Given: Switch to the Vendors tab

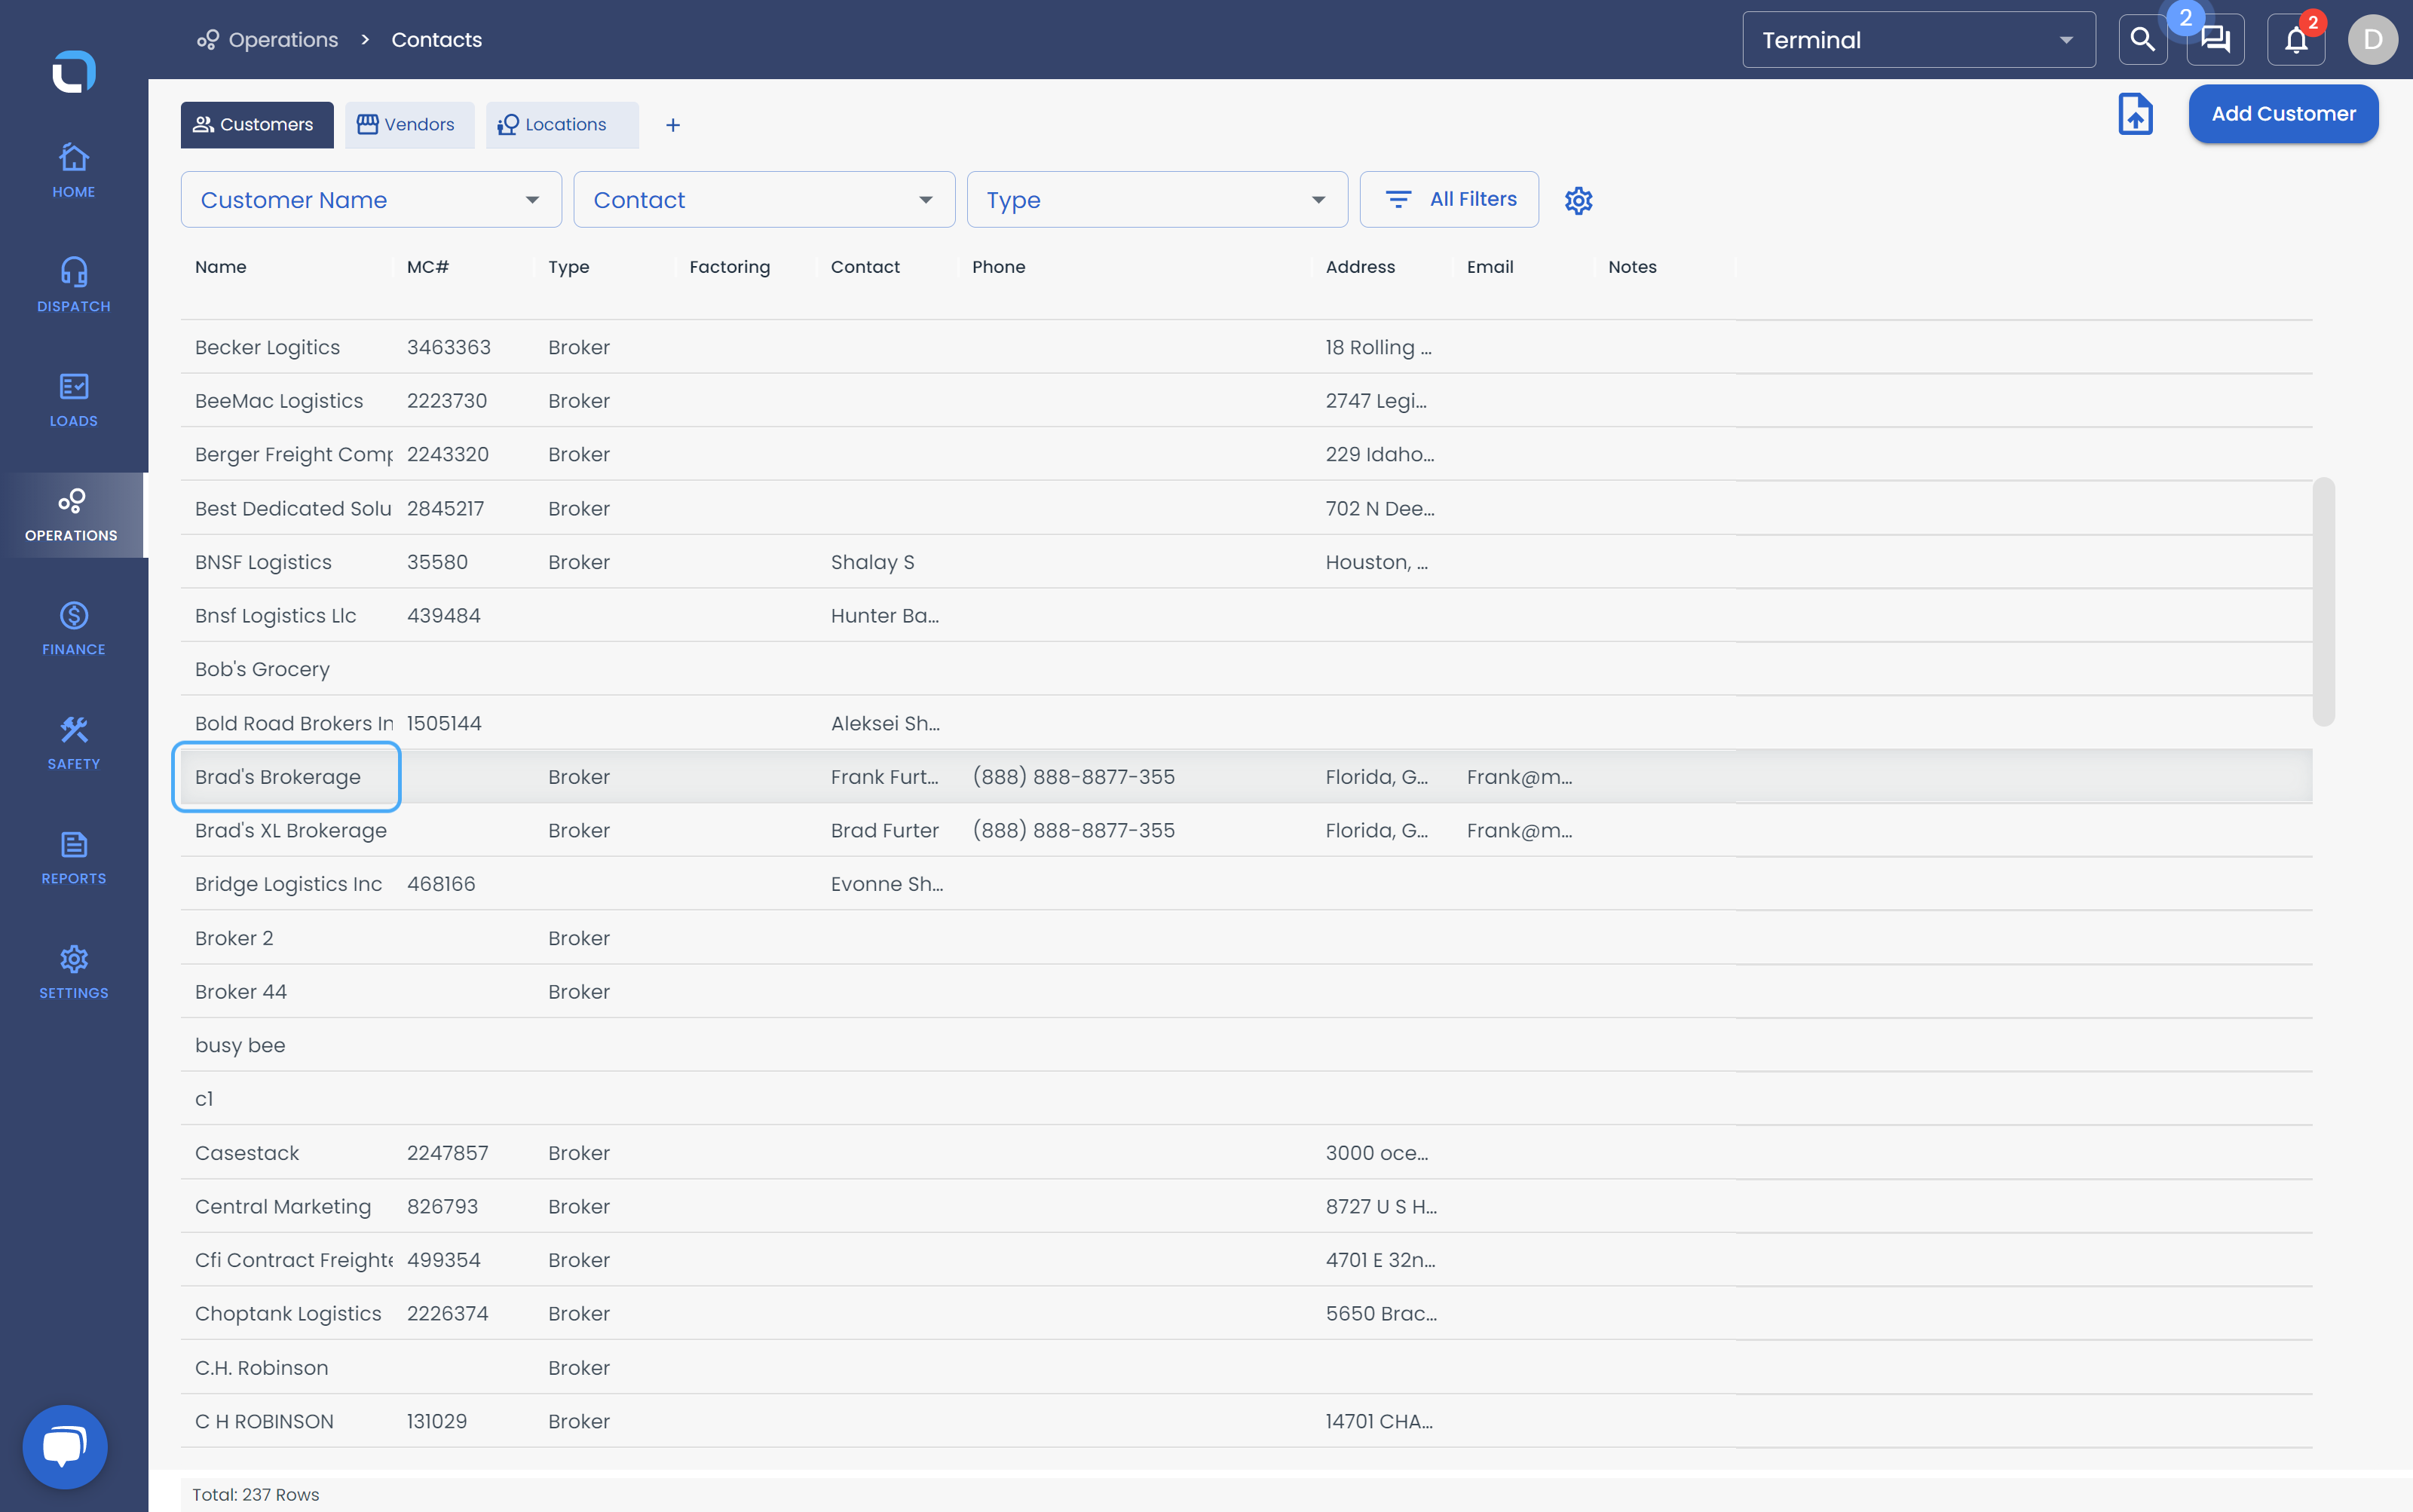Looking at the screenshot, I should tap(409, 125).
